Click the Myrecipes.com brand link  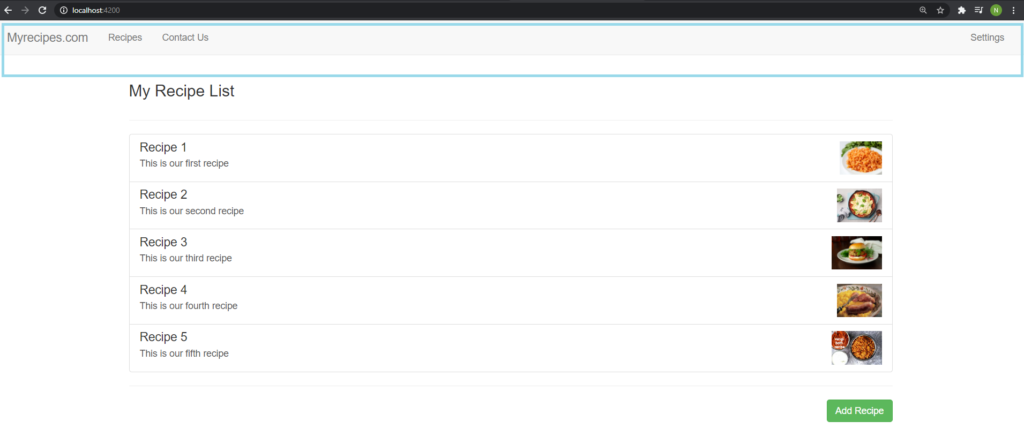48,38
